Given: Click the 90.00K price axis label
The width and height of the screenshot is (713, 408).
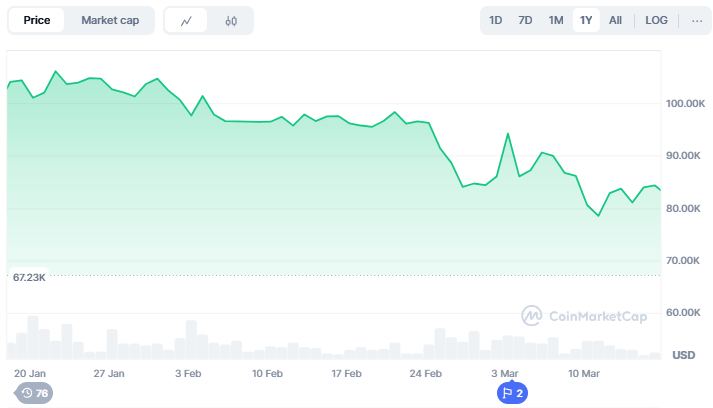Looking at the screenshot, I should 683,156.
